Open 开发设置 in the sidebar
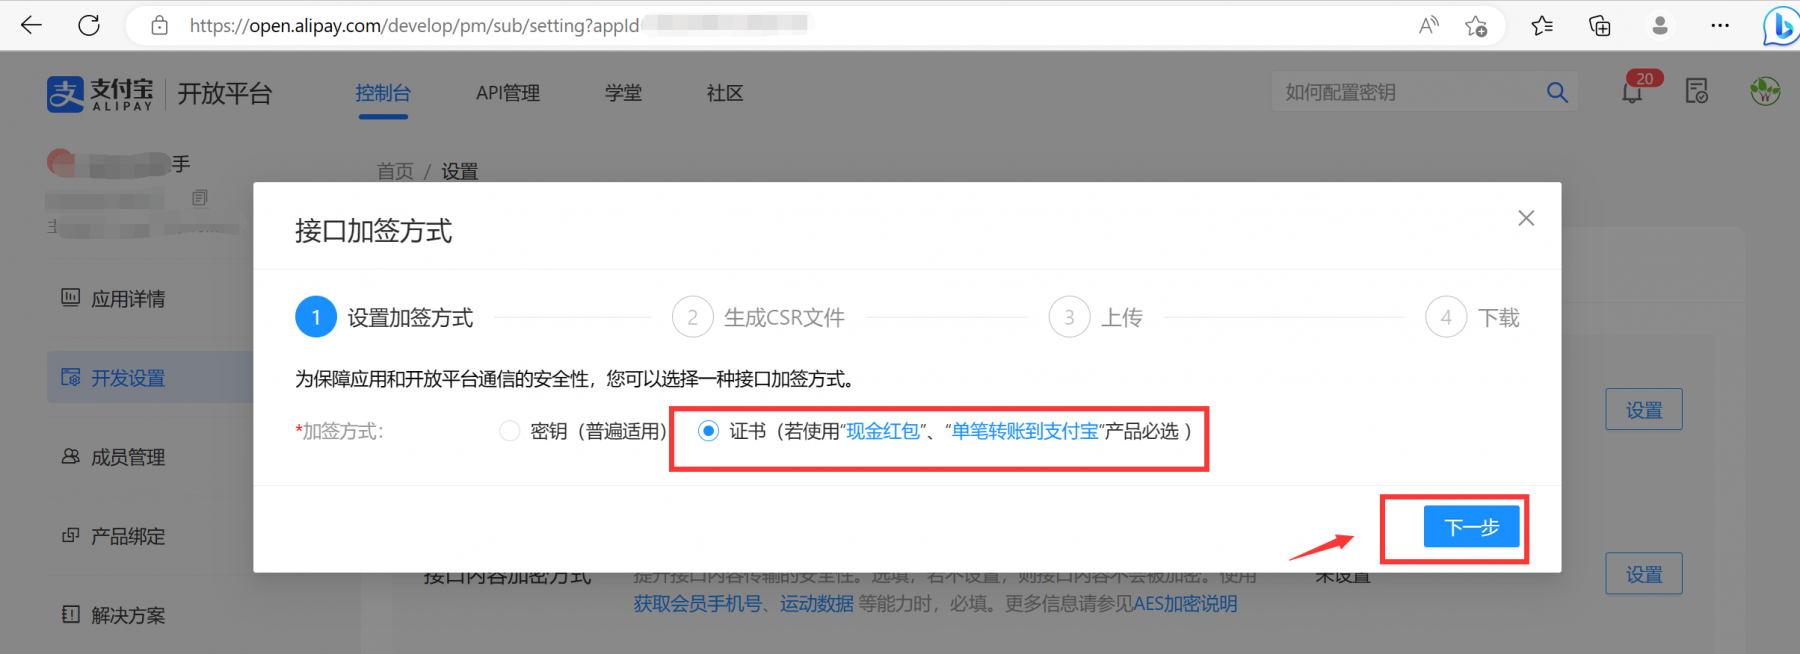The width and height of the screenshot is (1800, 654). coord(150,377)
